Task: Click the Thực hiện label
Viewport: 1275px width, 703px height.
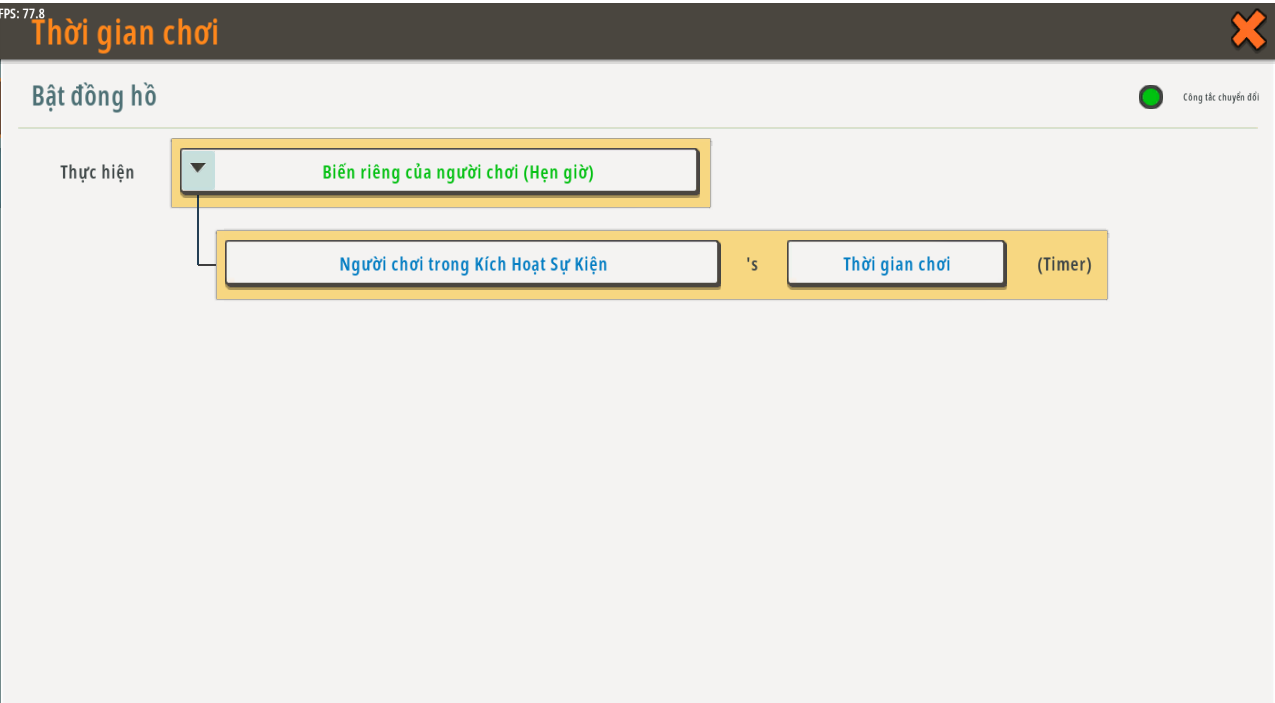Action: pos(97,172)
